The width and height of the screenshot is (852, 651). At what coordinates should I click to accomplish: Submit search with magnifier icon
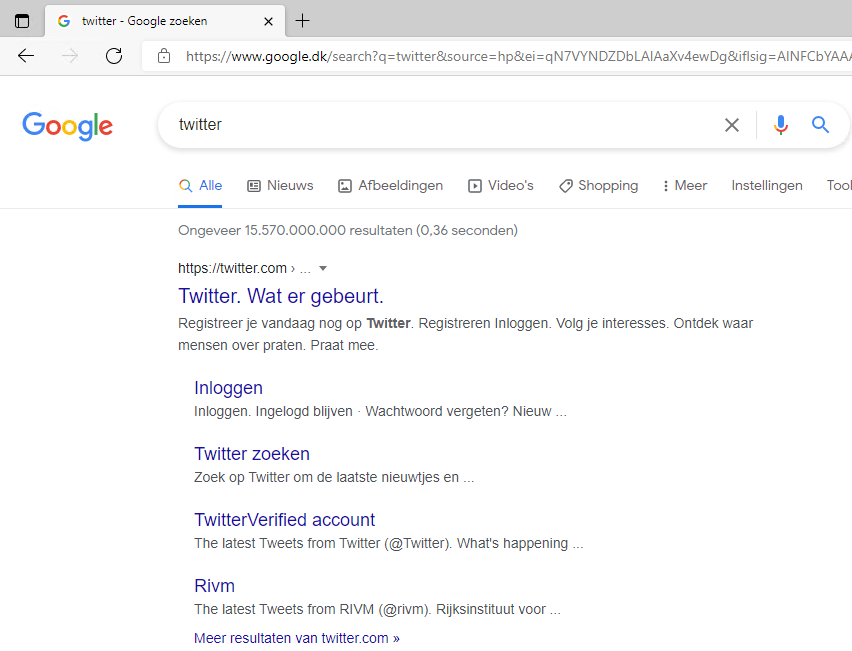click(820, 125)
